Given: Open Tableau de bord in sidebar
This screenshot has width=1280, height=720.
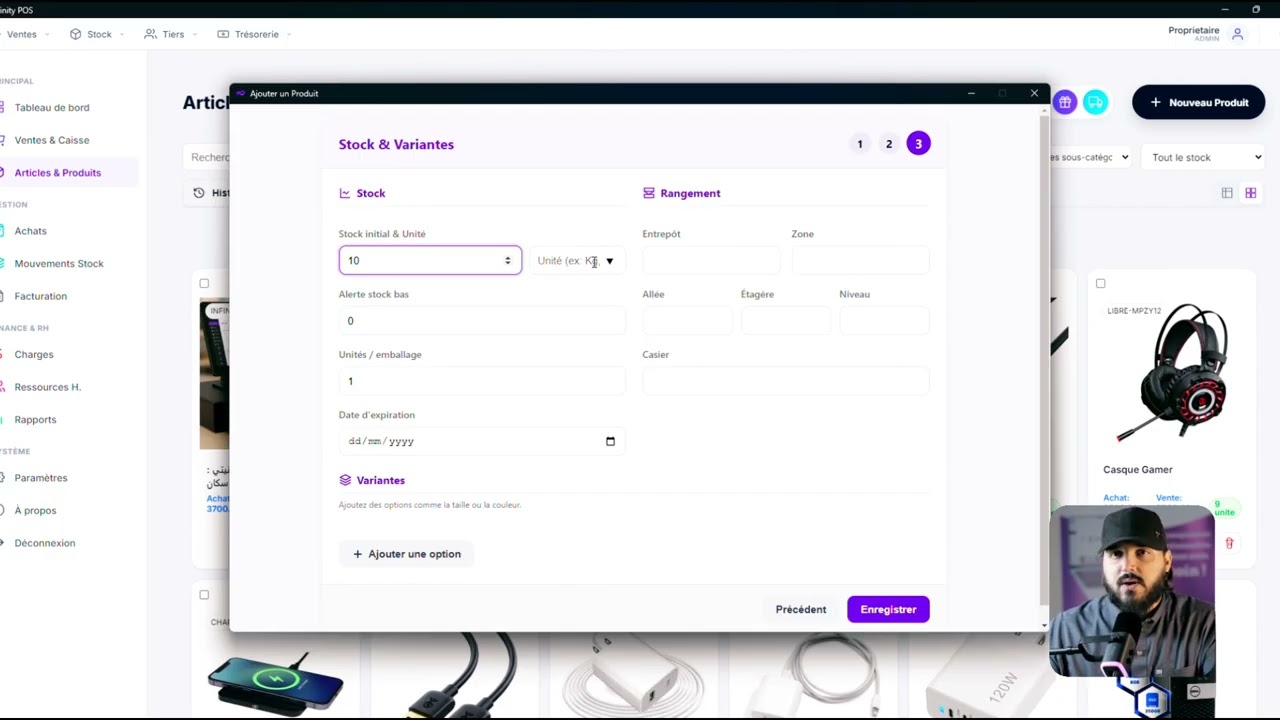Looking at the screenshot, I should 52,107.
